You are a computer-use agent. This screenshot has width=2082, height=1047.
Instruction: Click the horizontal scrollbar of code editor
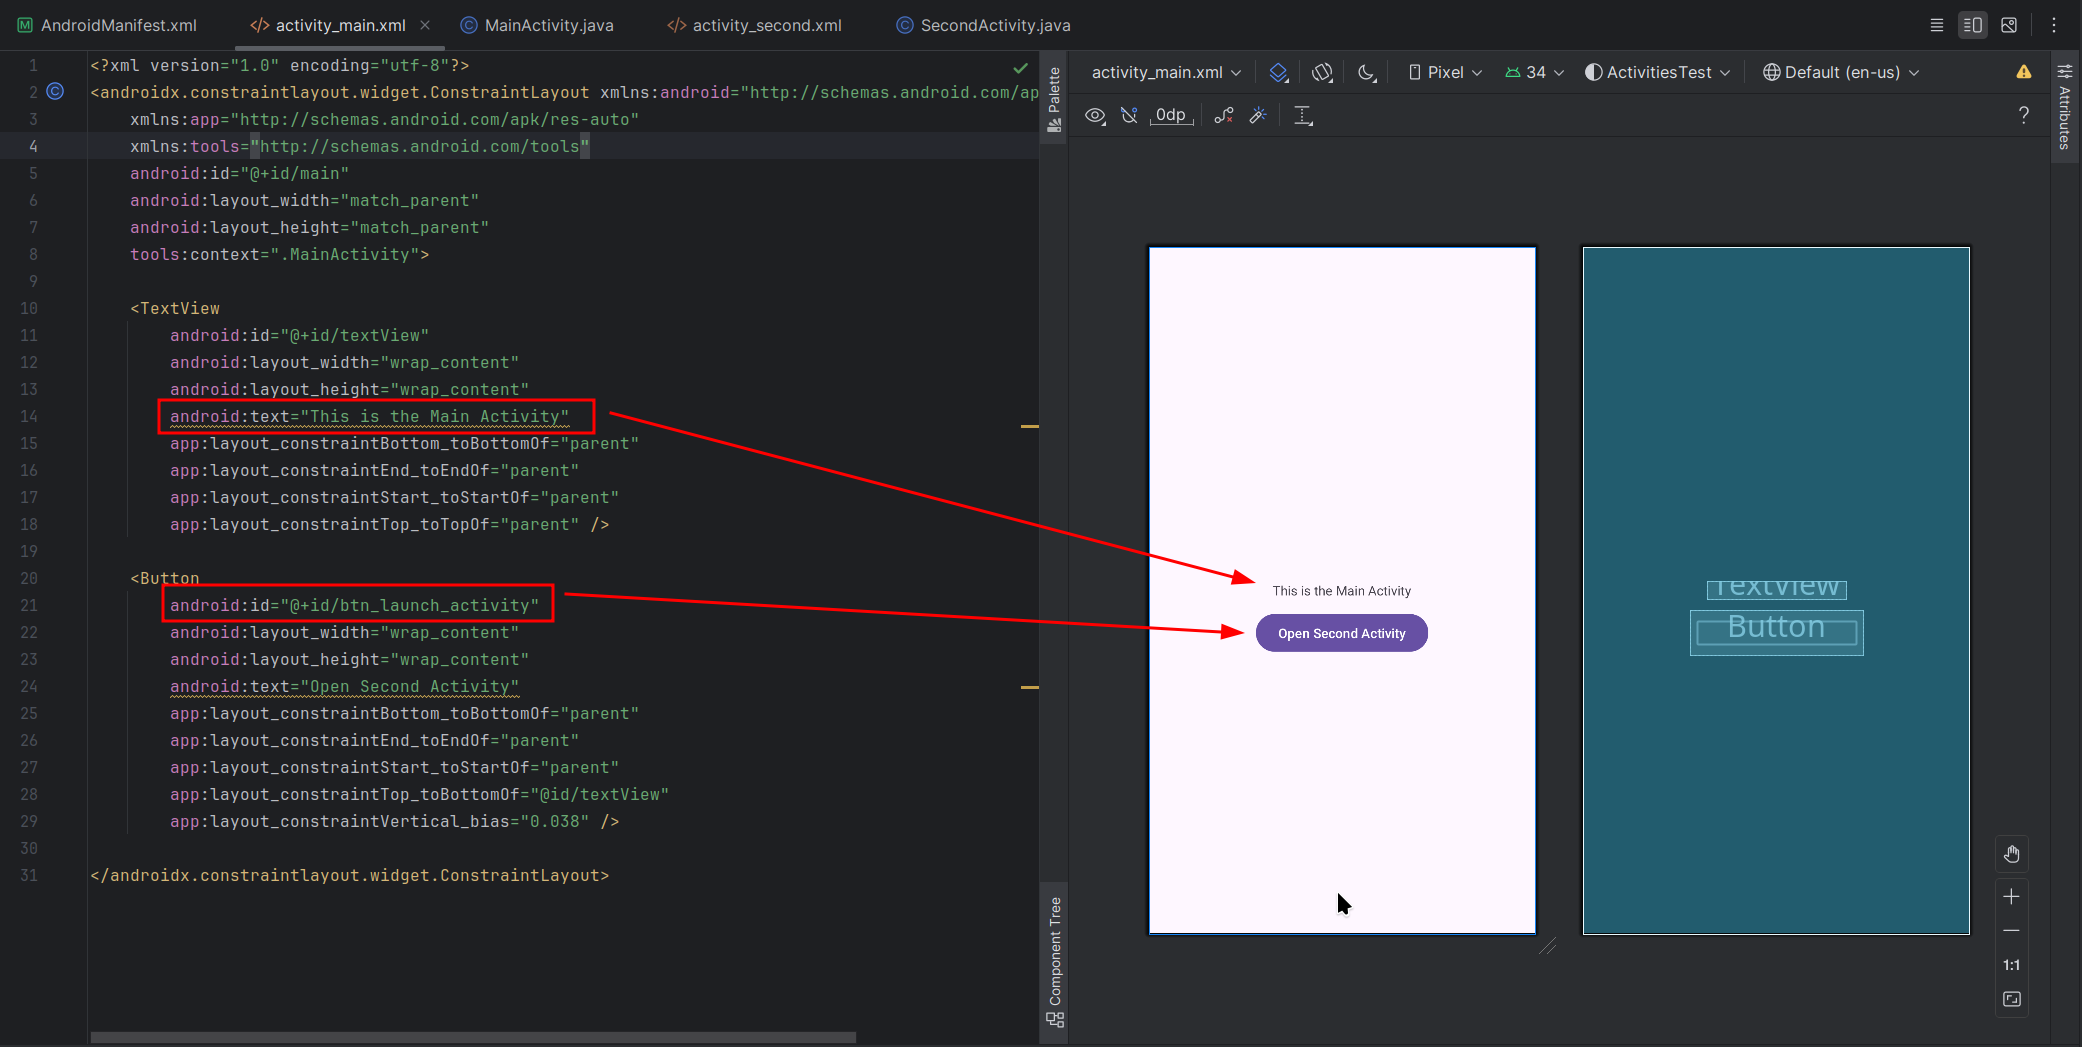point(473,1037)
